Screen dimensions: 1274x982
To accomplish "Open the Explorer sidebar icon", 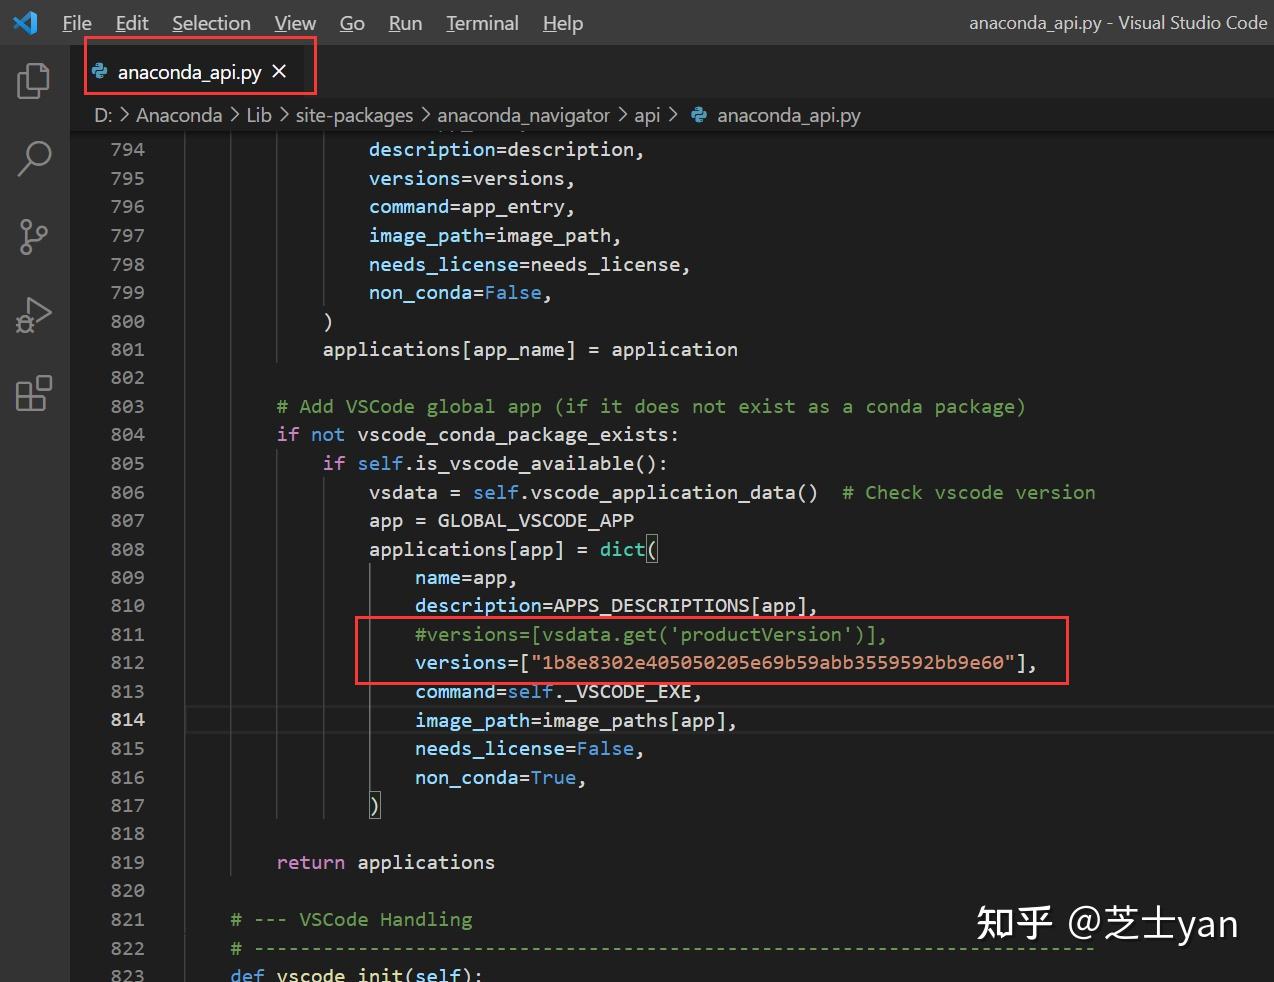I will [x=33, y=81].
